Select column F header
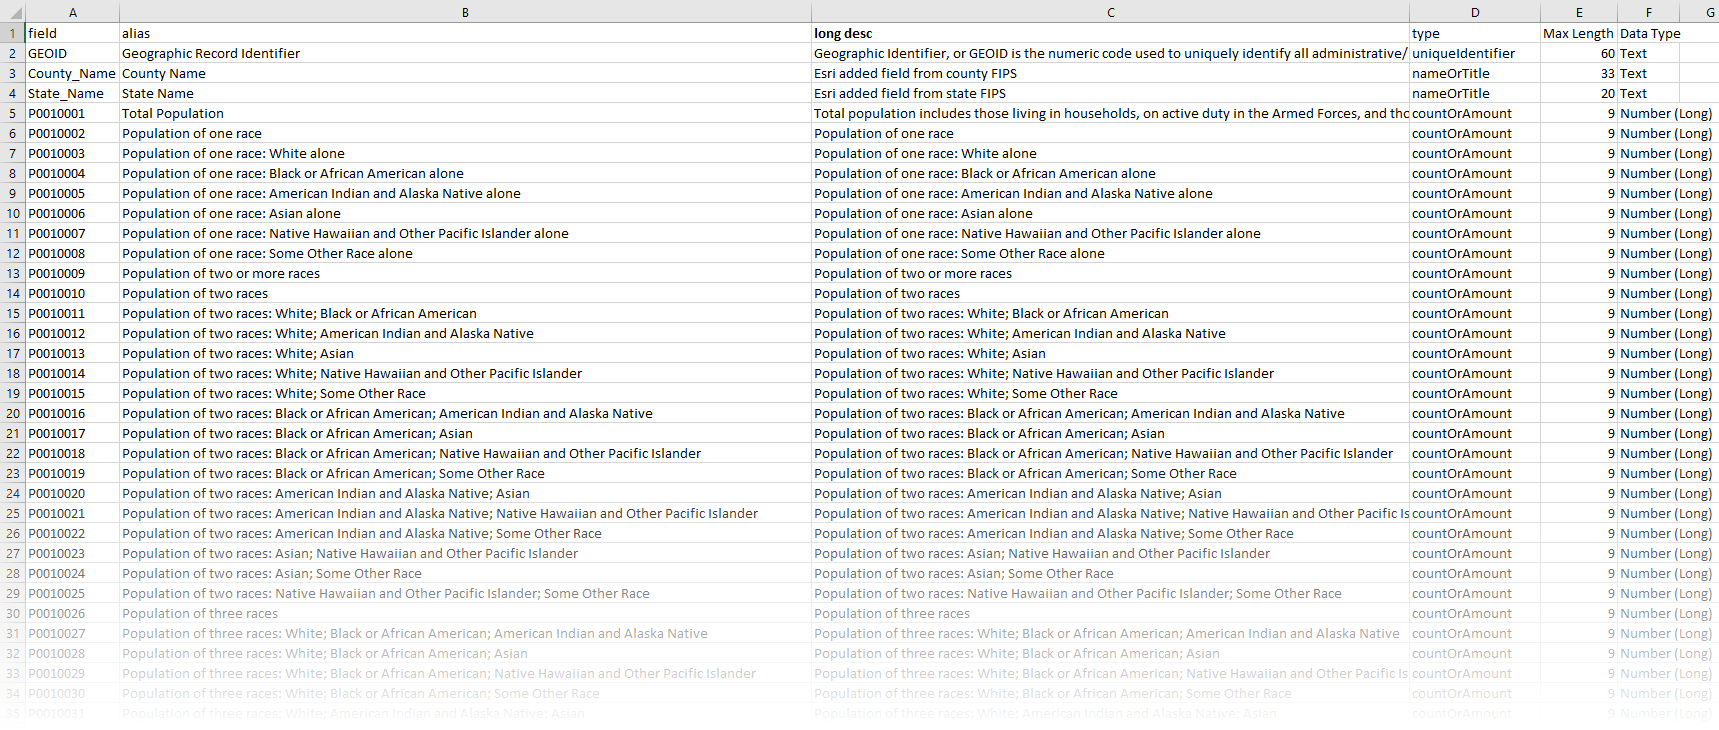 1648,12
